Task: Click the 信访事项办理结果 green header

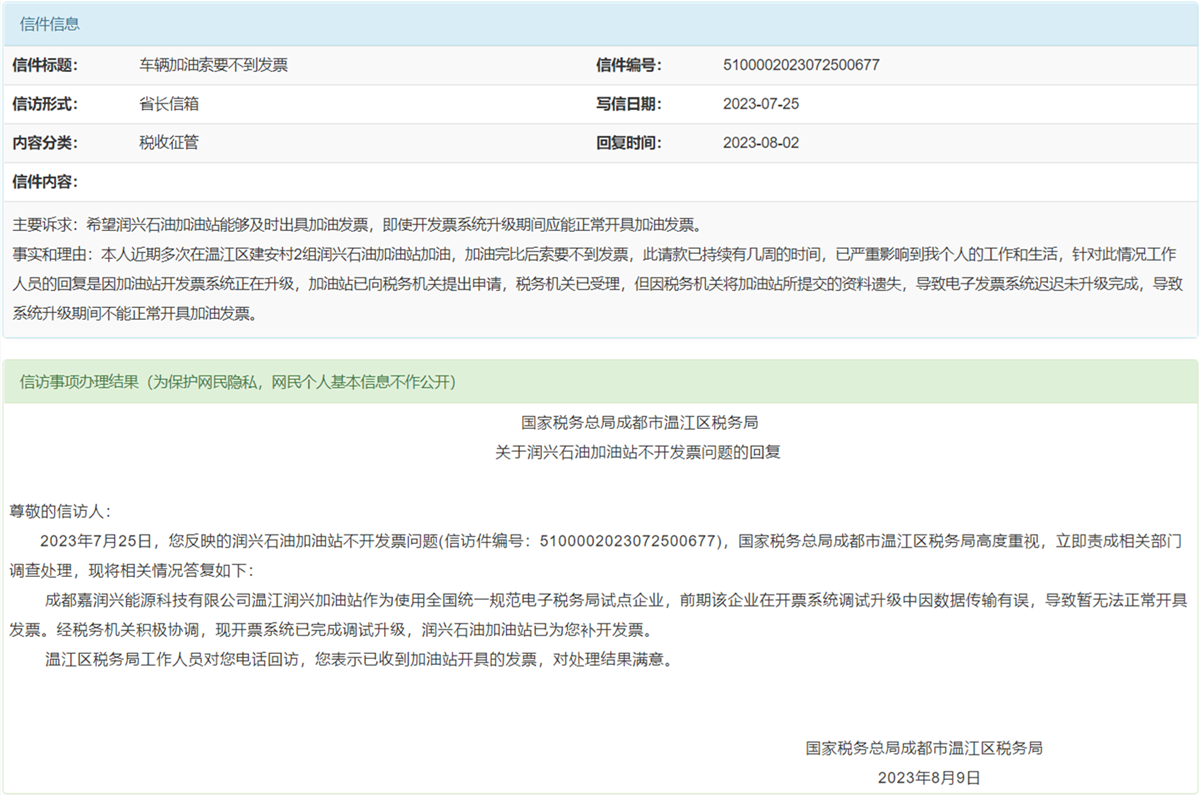Action: (x=600, y=382)
